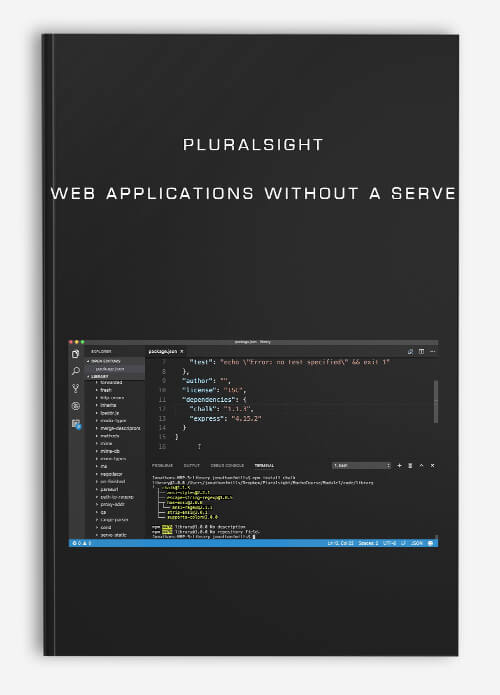Open the terminal selector dropdown
This screenshot has height=695, width=500.
point(362,465)
